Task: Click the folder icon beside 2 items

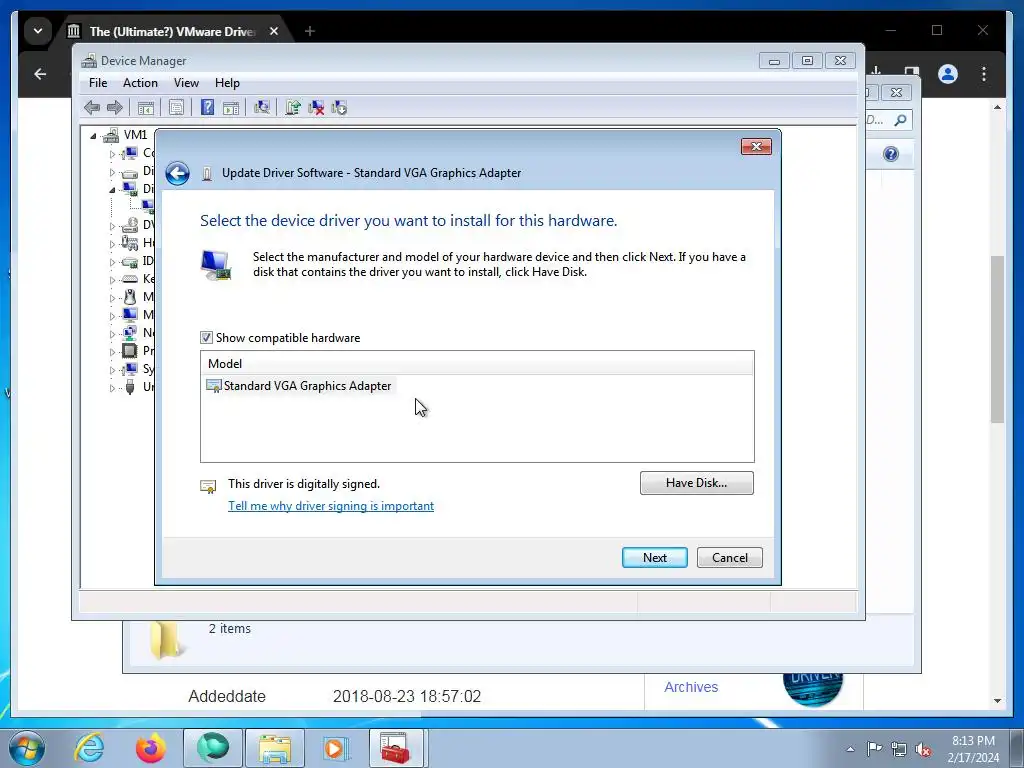Action: 165,639
